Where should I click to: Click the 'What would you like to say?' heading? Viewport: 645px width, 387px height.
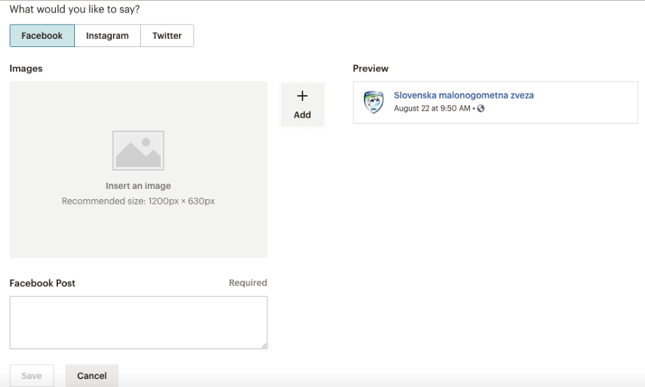[74, 9]
